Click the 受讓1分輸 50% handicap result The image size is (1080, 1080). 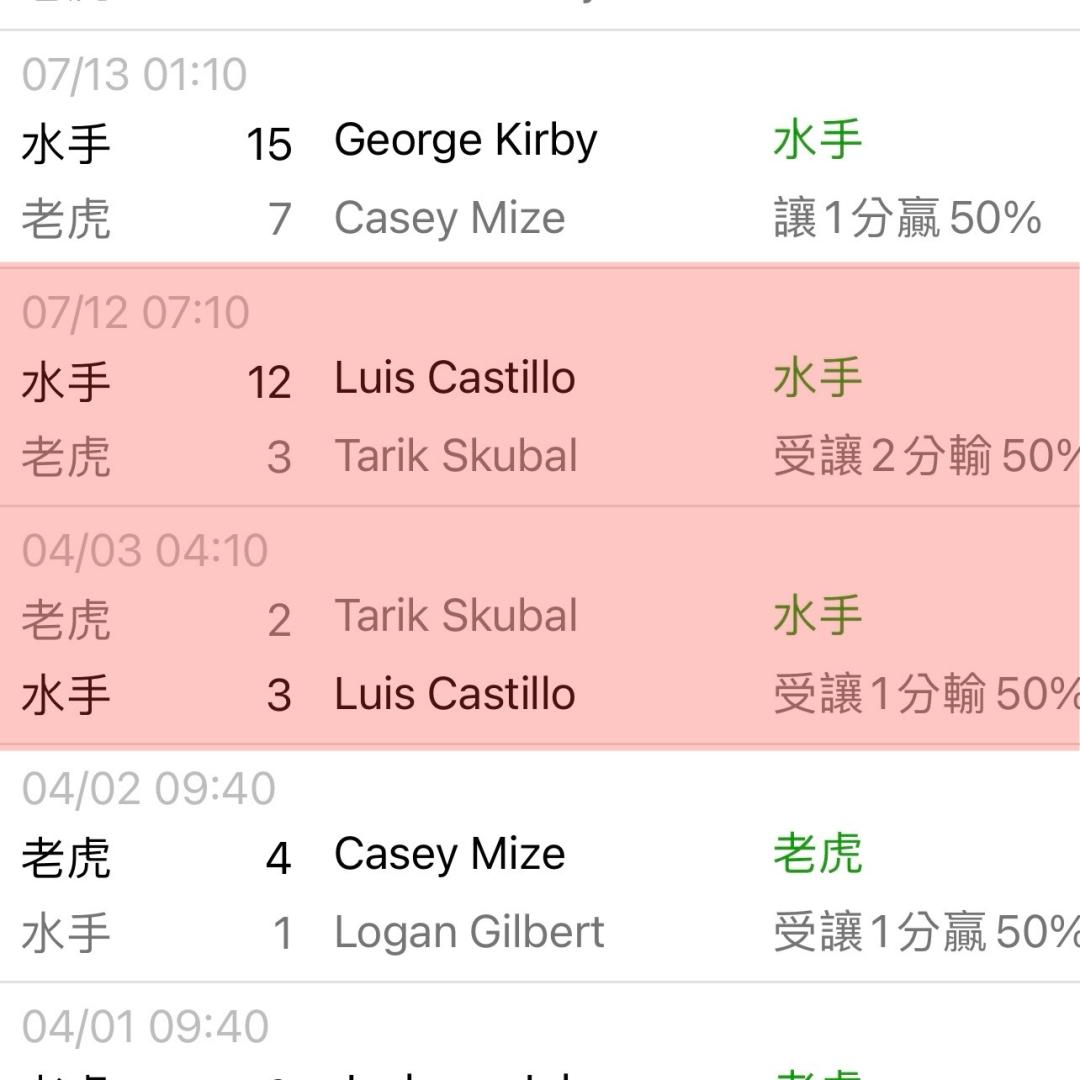tap(925, 695)
